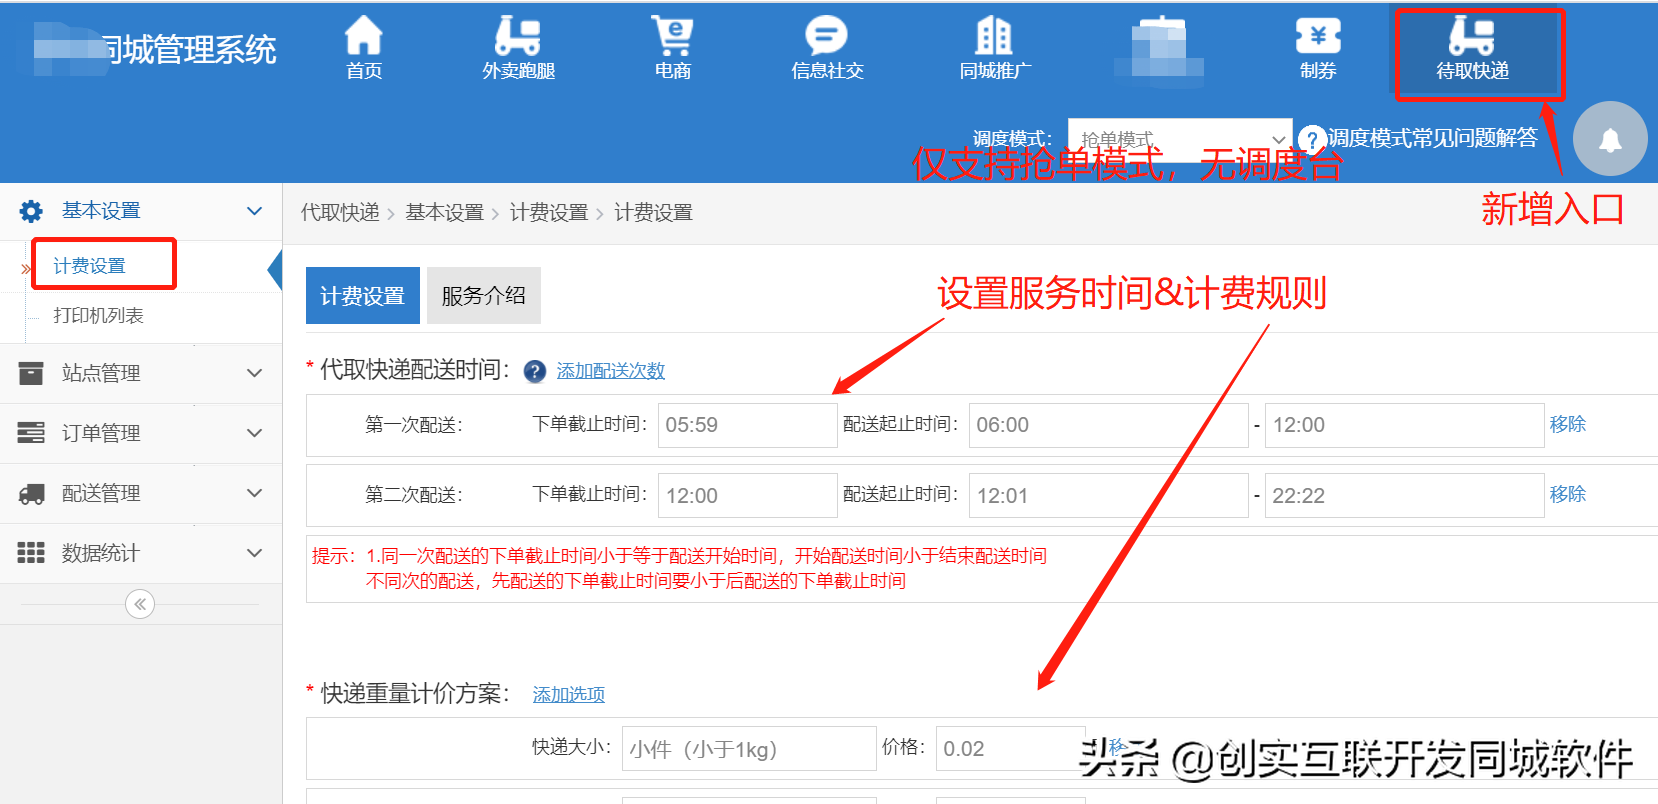Open the 信息社交 chat bubble icon
The height and width of the screenshot is (804, 1658).
tap(827, 37)
